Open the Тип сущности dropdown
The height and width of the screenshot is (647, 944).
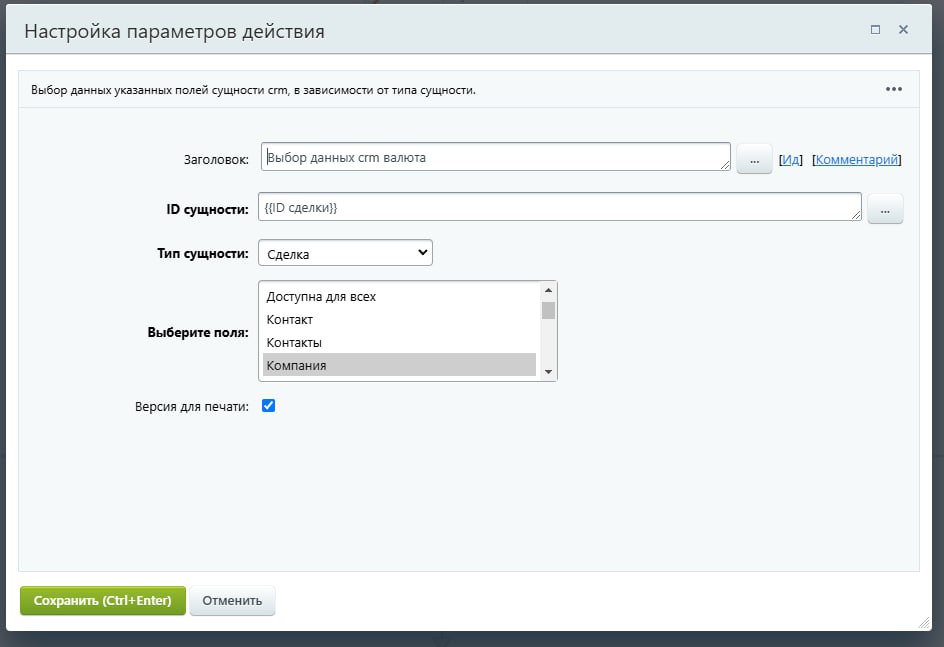tap(345, 253)
